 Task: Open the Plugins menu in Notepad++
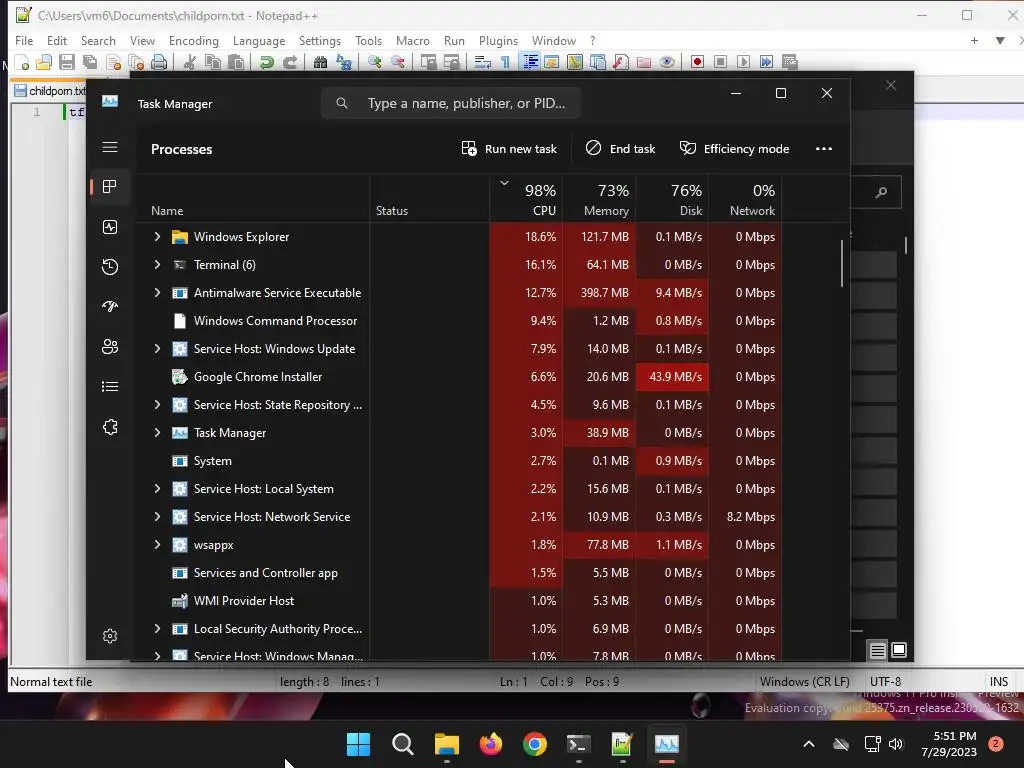point(498,40)
